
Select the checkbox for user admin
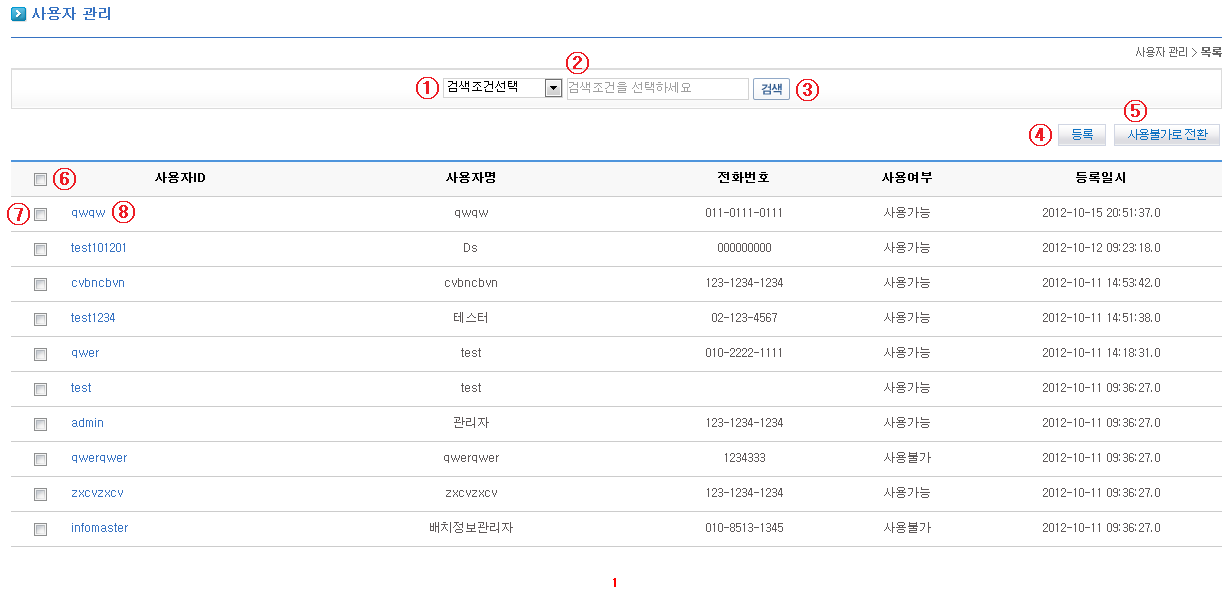pos(40,424)
